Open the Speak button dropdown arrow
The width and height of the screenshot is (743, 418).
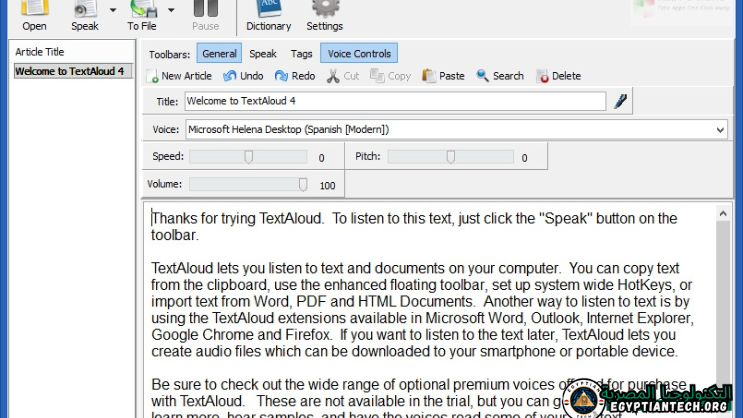pos(113,10)
